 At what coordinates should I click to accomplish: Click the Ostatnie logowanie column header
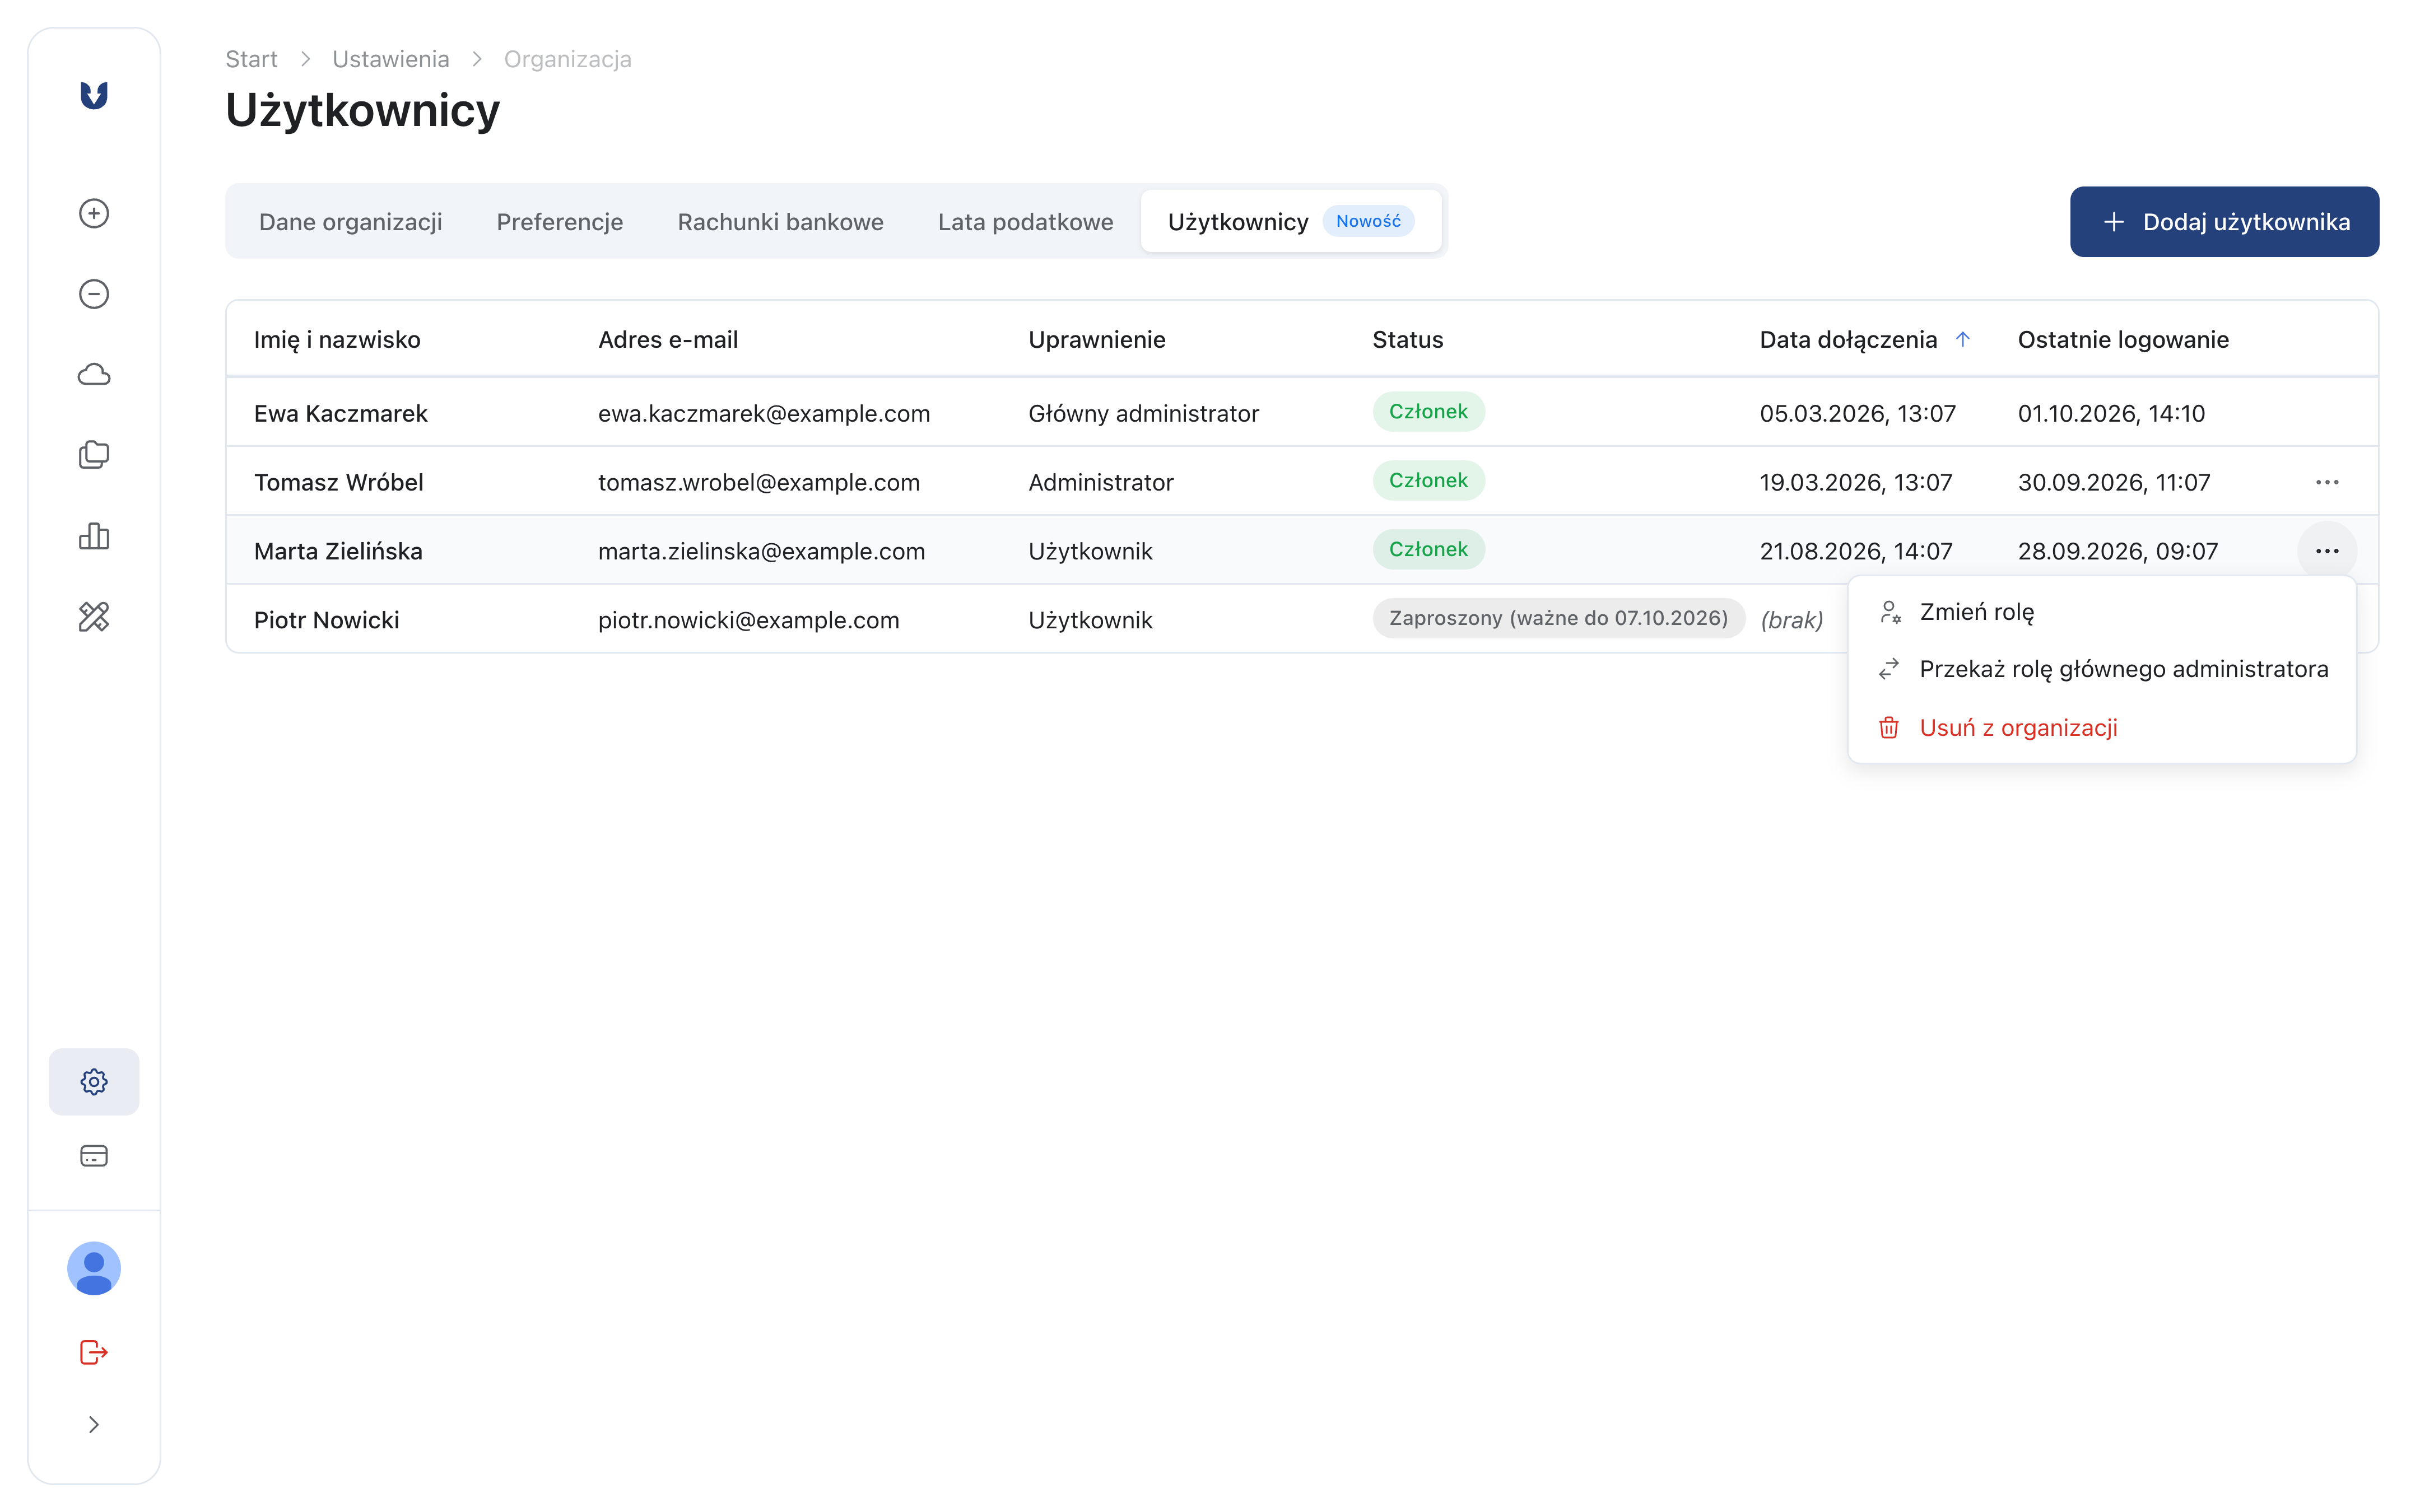tap(2123, 340)
